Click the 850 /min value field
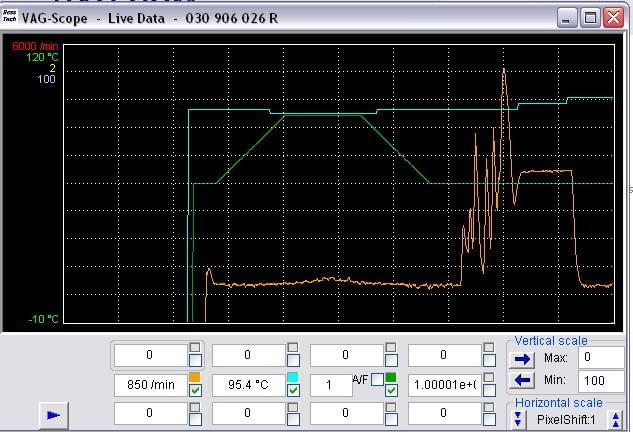Viewport: 633px width, 432px height. pos(151,385)
